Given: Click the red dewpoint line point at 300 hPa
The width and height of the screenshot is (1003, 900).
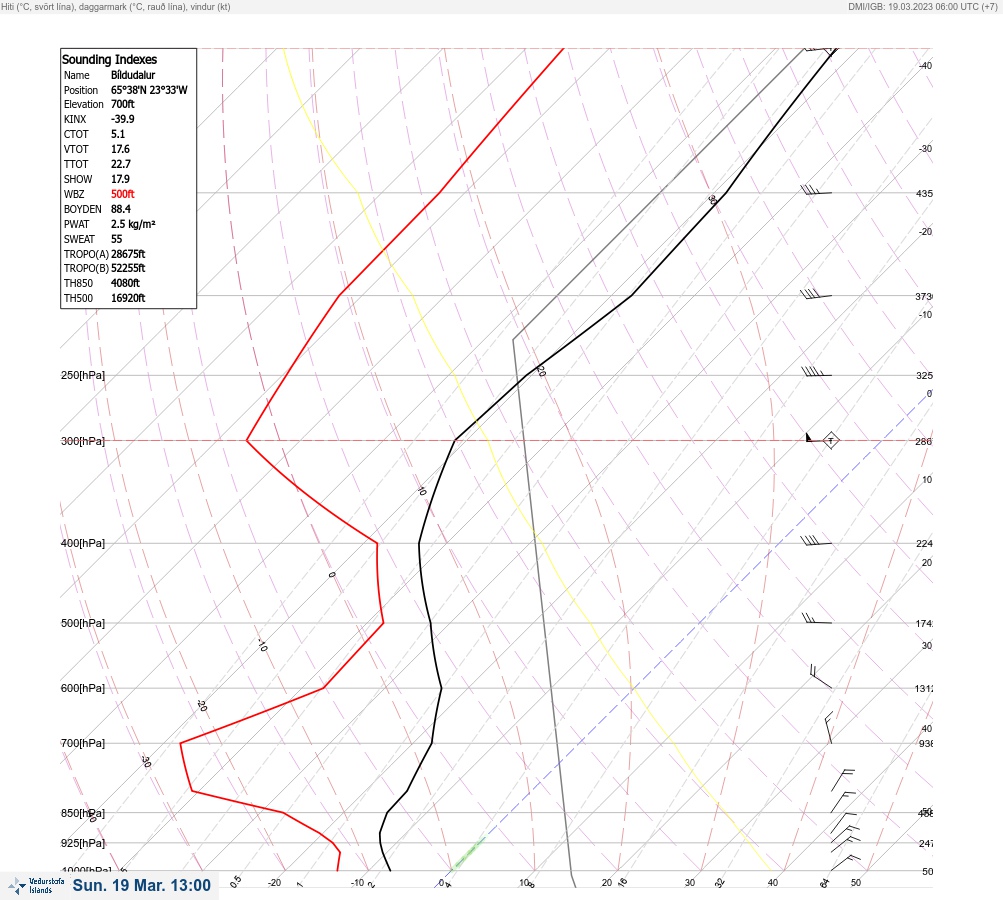Looking at the screenshot, I should (247, 440).
